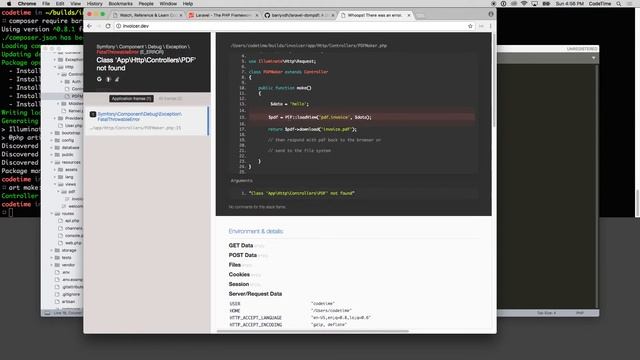Screen dimensions: 640x360
Task: Collapse the routes folder in the editor sidebar
Action: 52,213
